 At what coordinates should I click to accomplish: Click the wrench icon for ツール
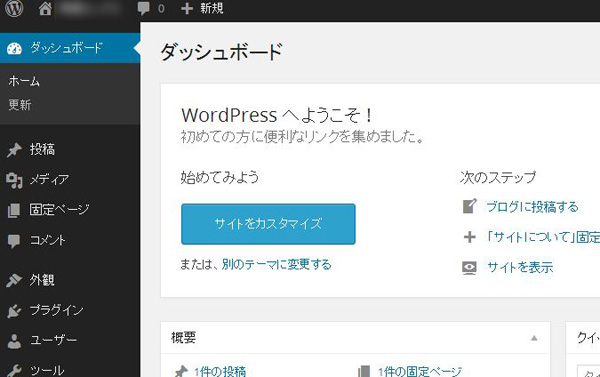coord(14,370)
